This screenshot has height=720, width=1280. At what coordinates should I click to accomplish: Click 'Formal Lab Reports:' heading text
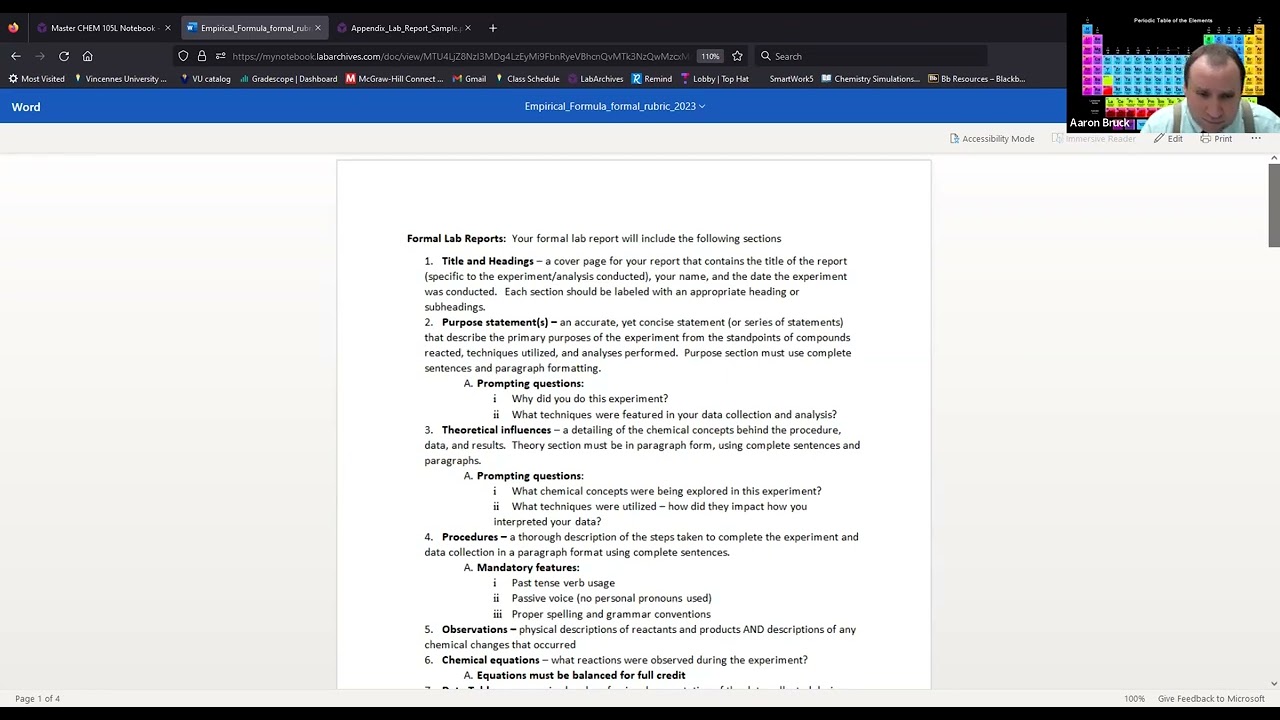pos(456,239)
